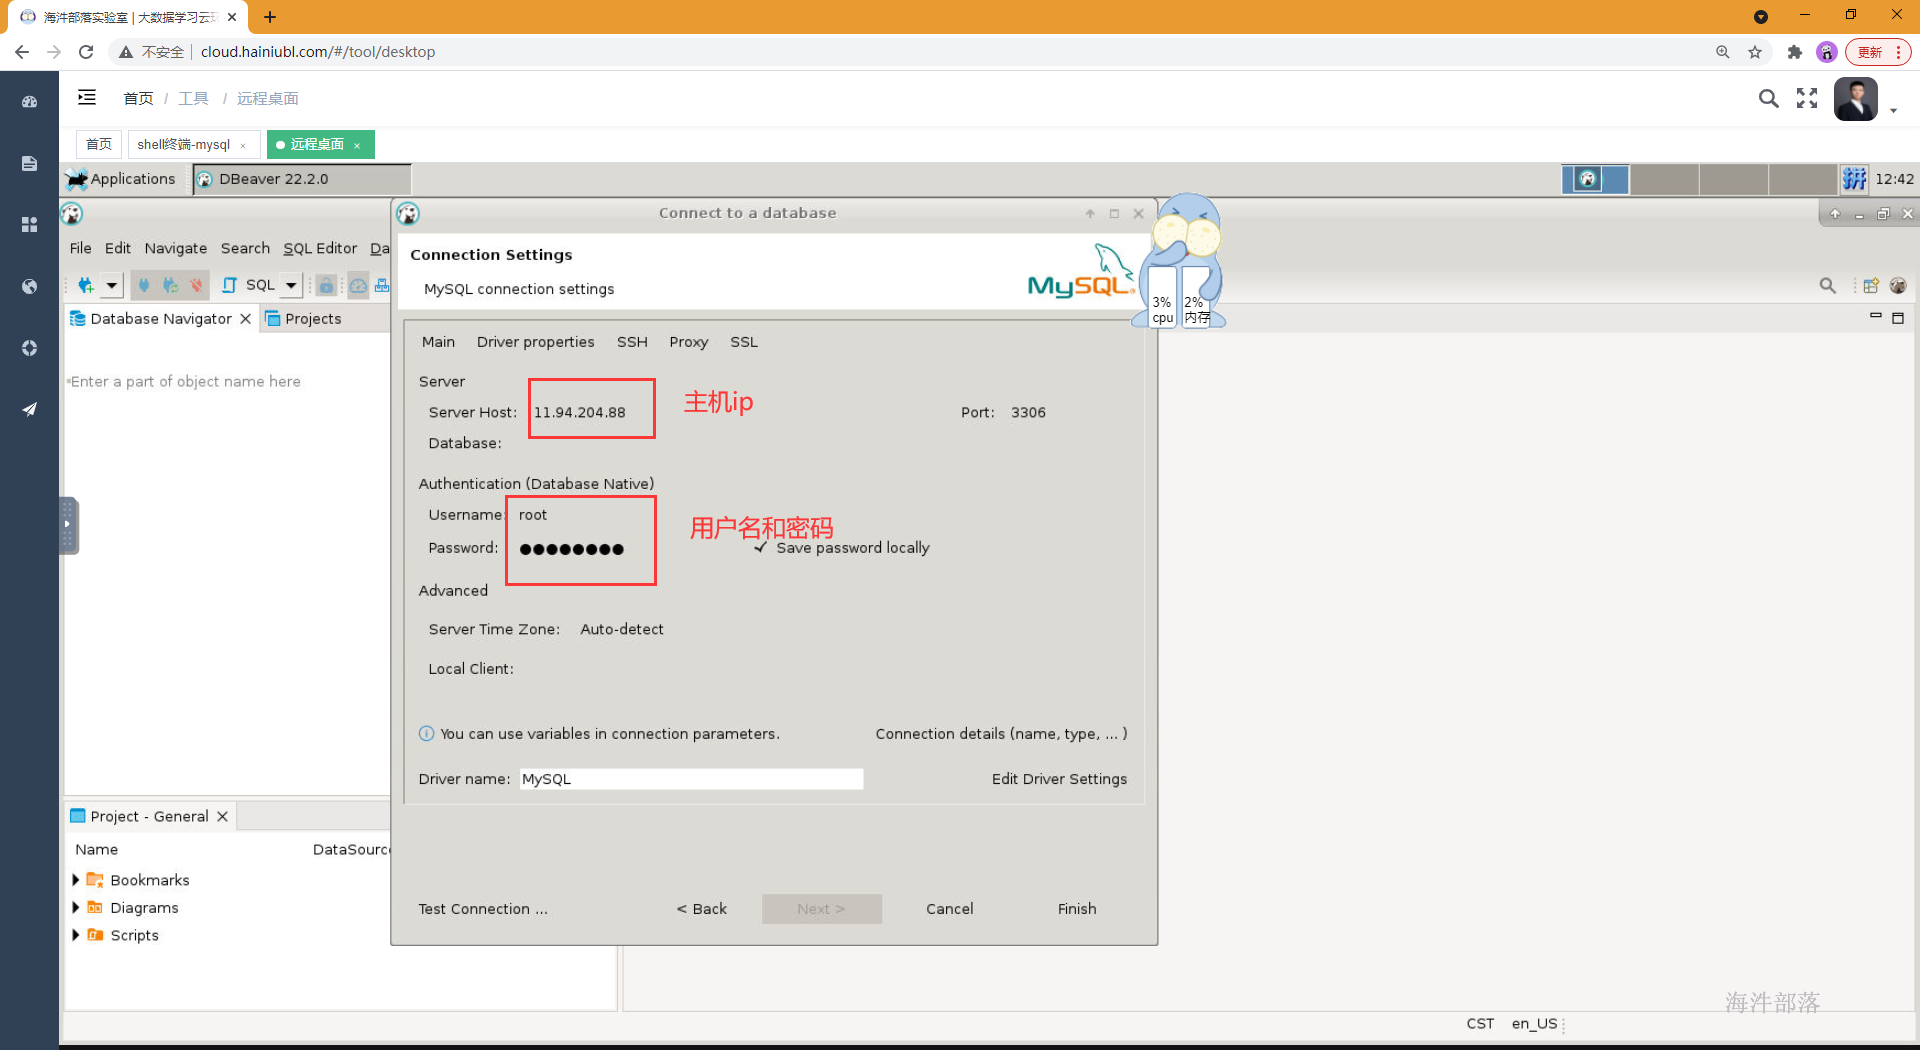Click the Open Perspective icon
Screen dimensions: 1920x1050
click(1871, 286)
